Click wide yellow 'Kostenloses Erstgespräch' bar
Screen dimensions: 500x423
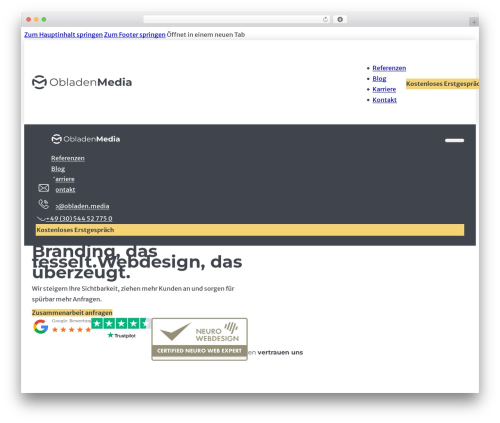[250, 230]
